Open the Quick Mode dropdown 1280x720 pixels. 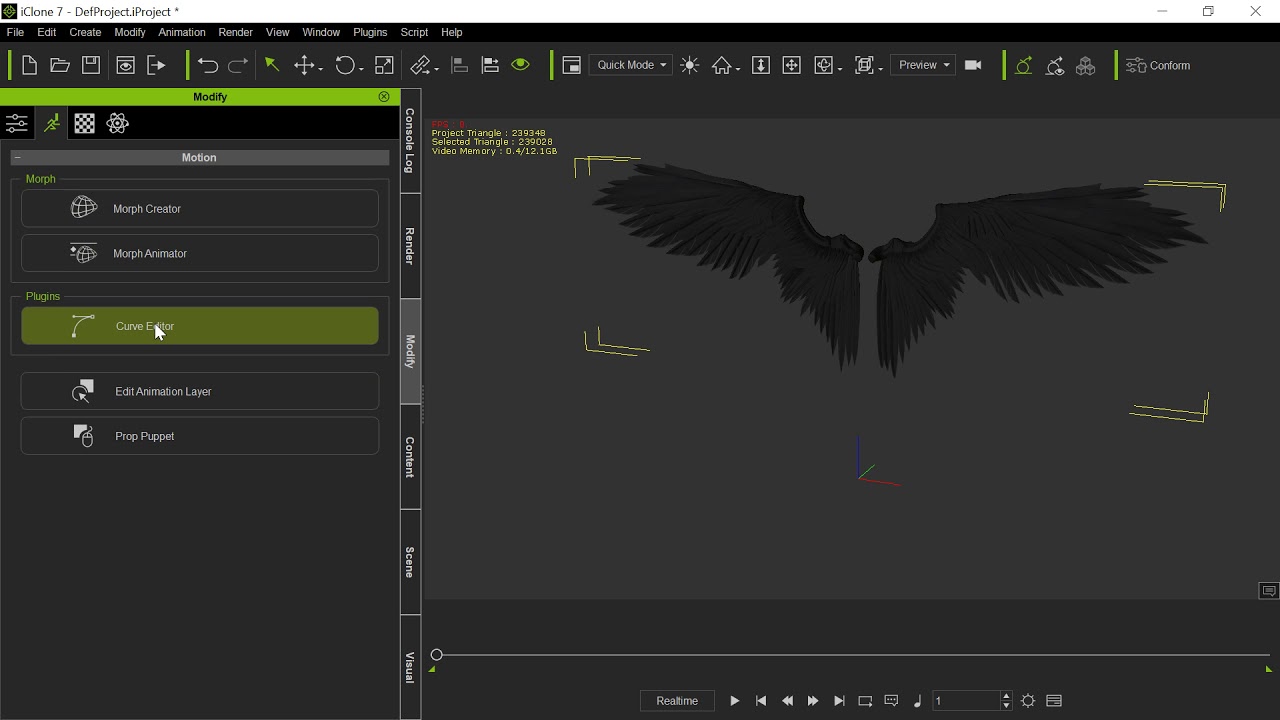point(632,65)
